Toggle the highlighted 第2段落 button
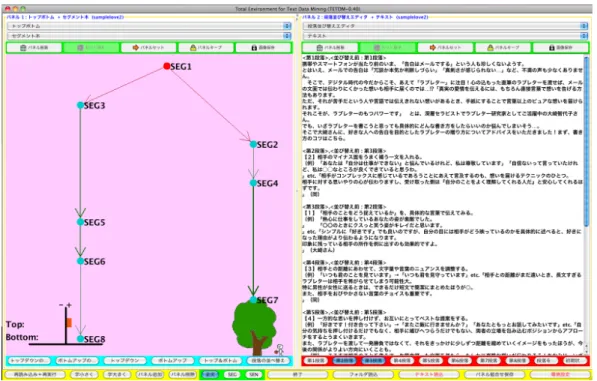 (x=345, y=360)
